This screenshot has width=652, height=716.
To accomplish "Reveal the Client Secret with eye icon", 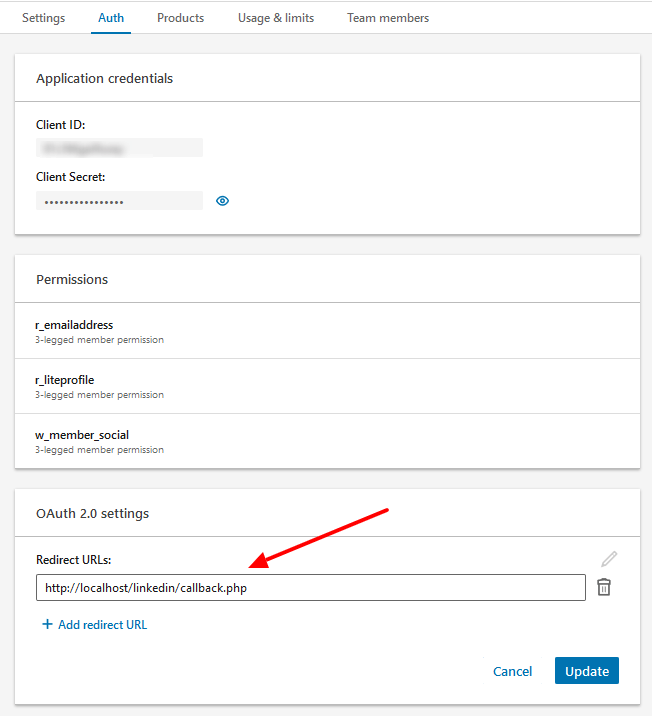I will (223, 201).
